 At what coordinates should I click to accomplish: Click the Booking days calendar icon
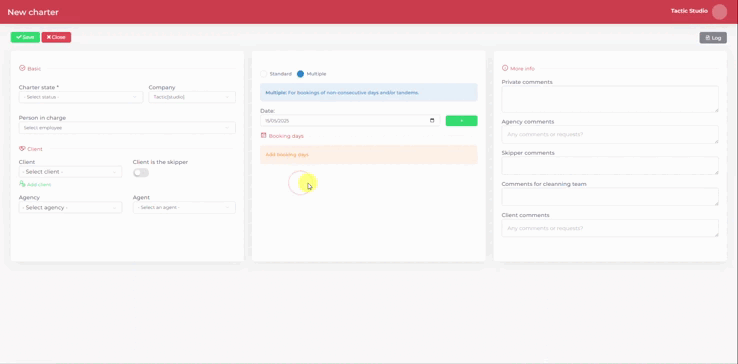(263, 135)
